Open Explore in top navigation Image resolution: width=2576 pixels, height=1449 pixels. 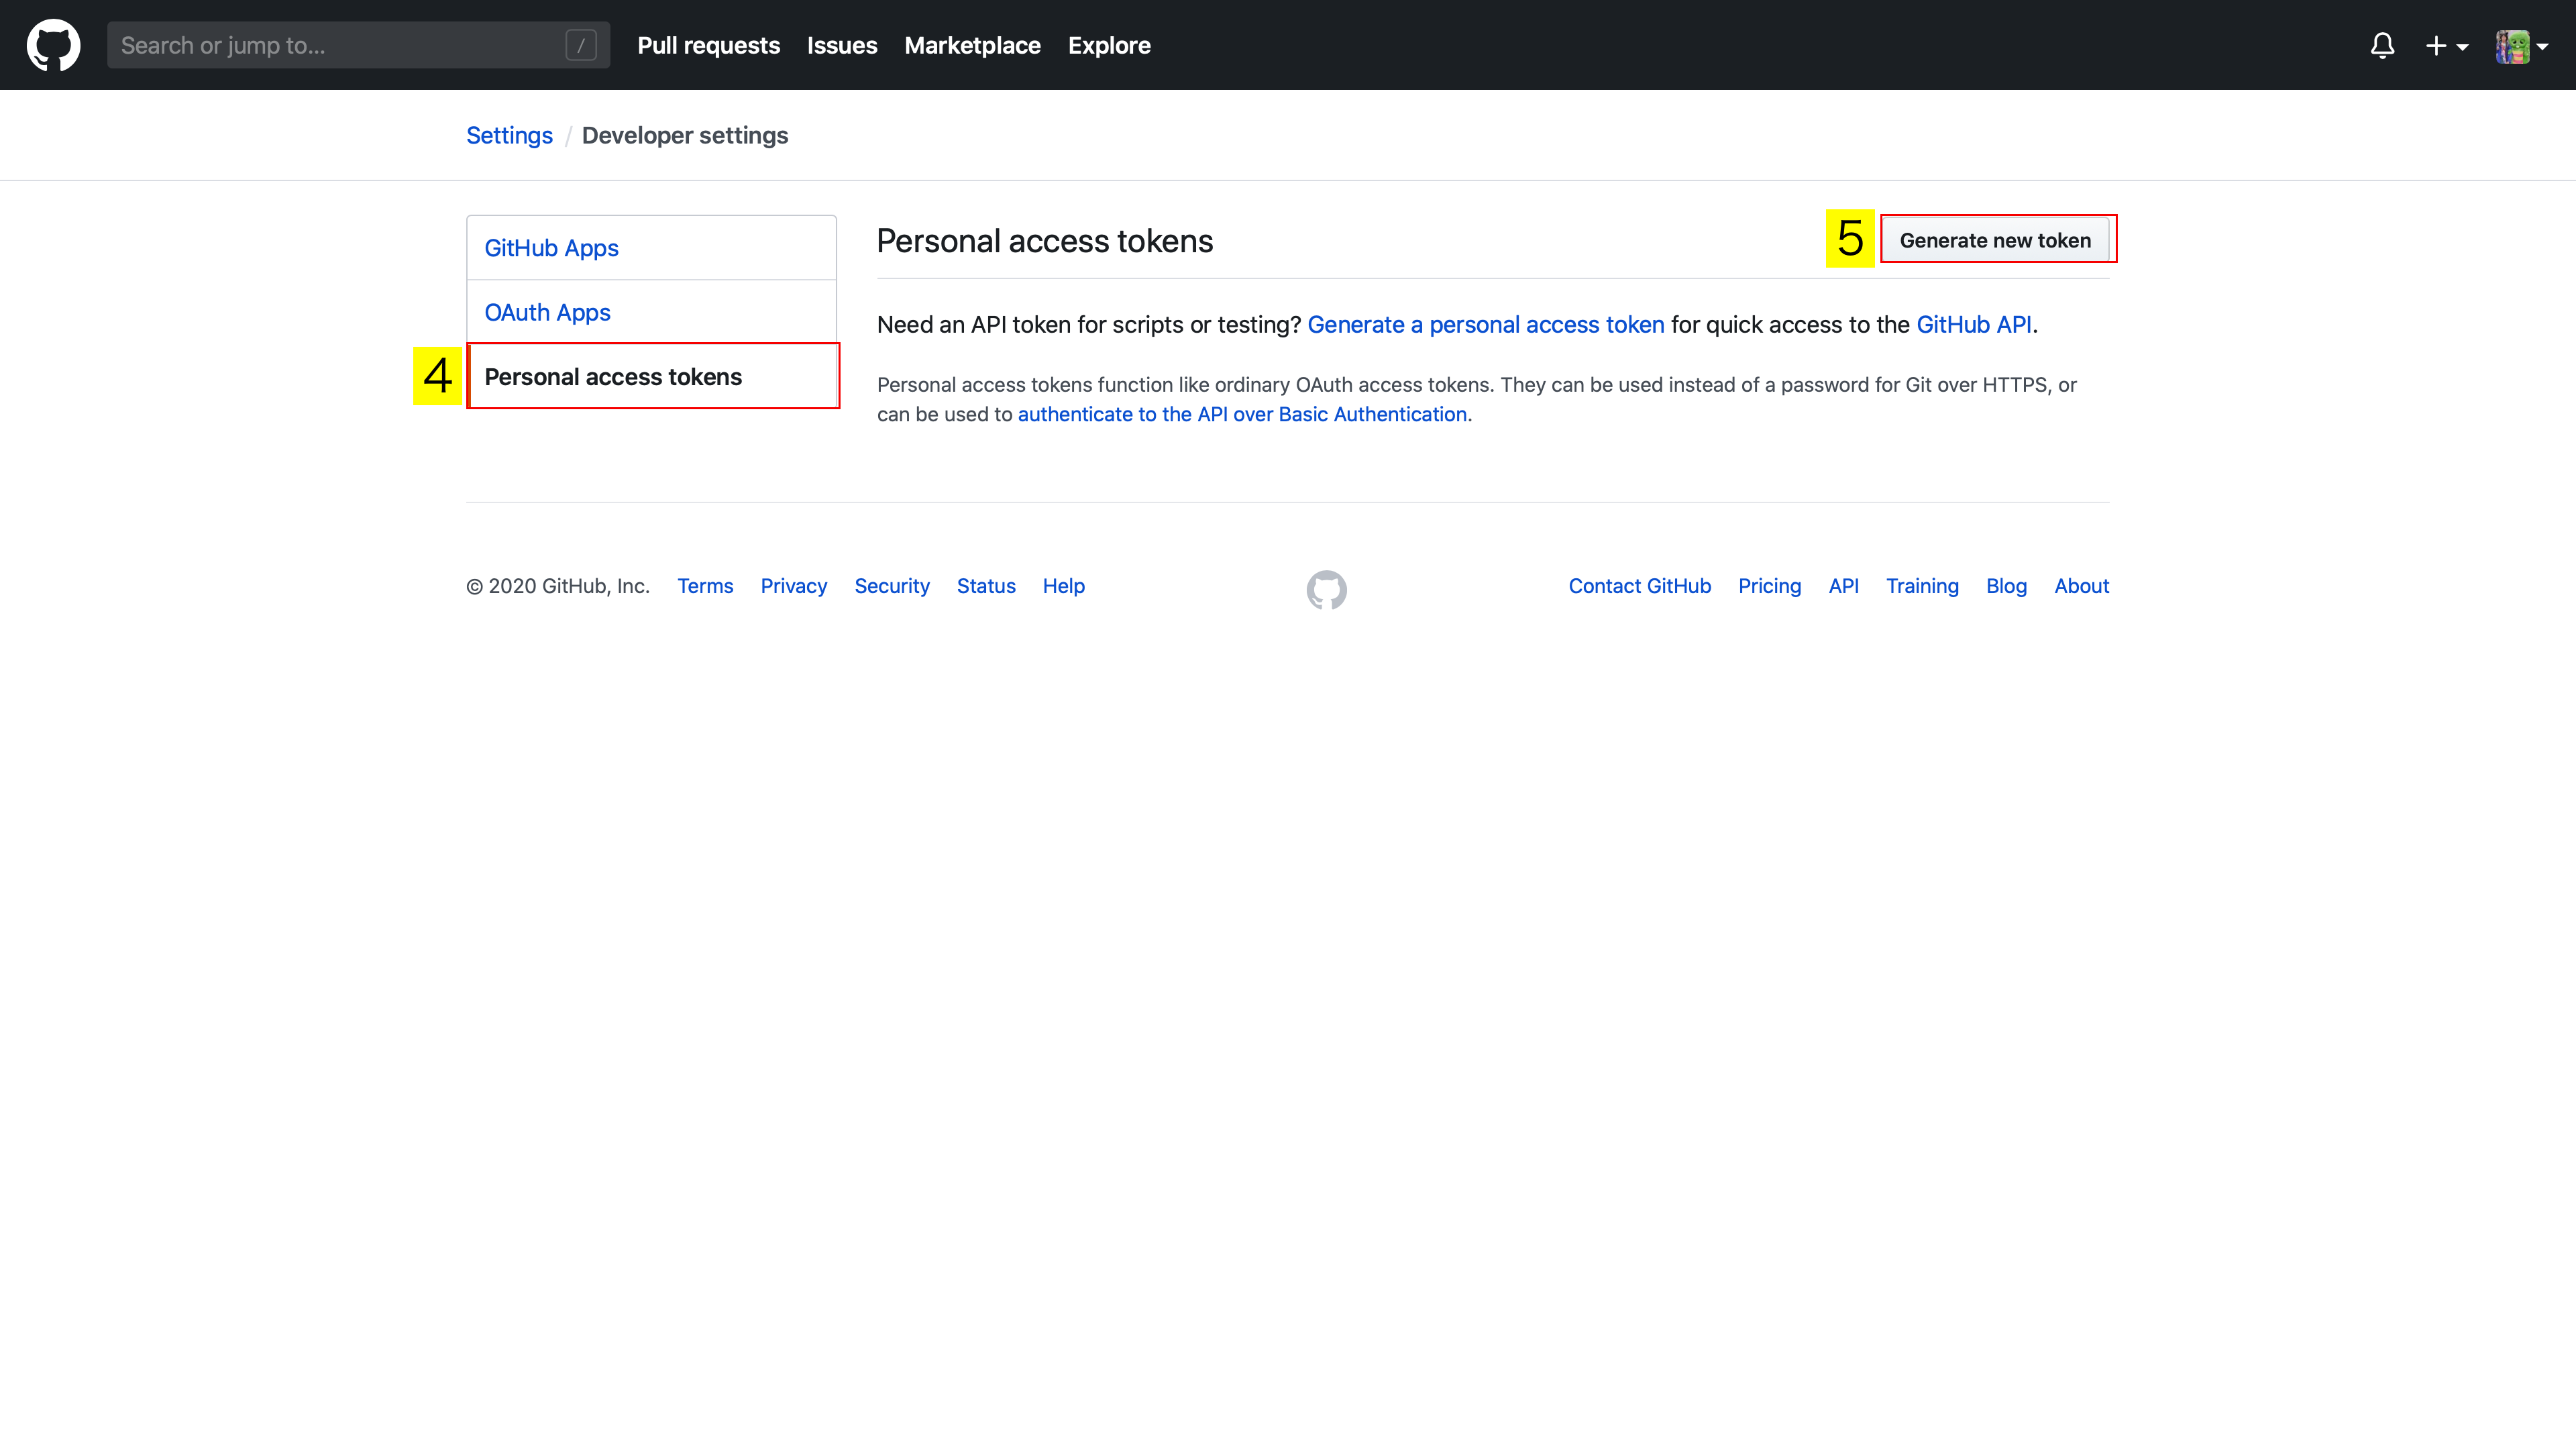click(1109, 45)
